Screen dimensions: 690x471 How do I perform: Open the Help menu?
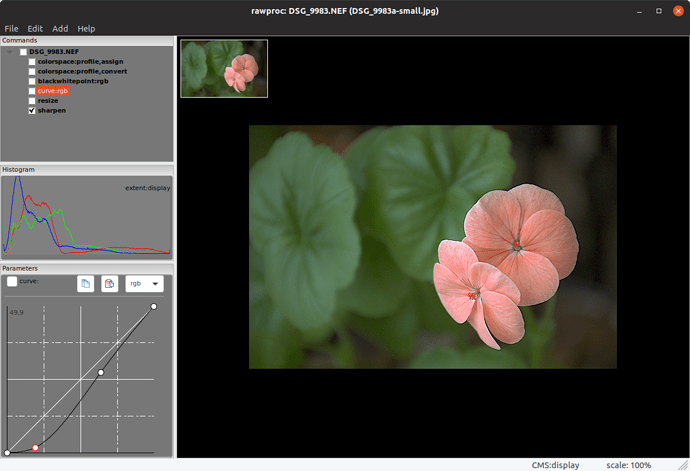click(x=87, y=28)
